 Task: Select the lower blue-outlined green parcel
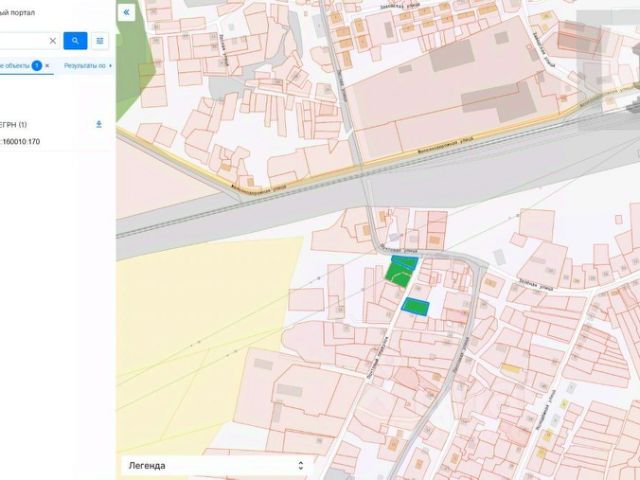[415, 306]
